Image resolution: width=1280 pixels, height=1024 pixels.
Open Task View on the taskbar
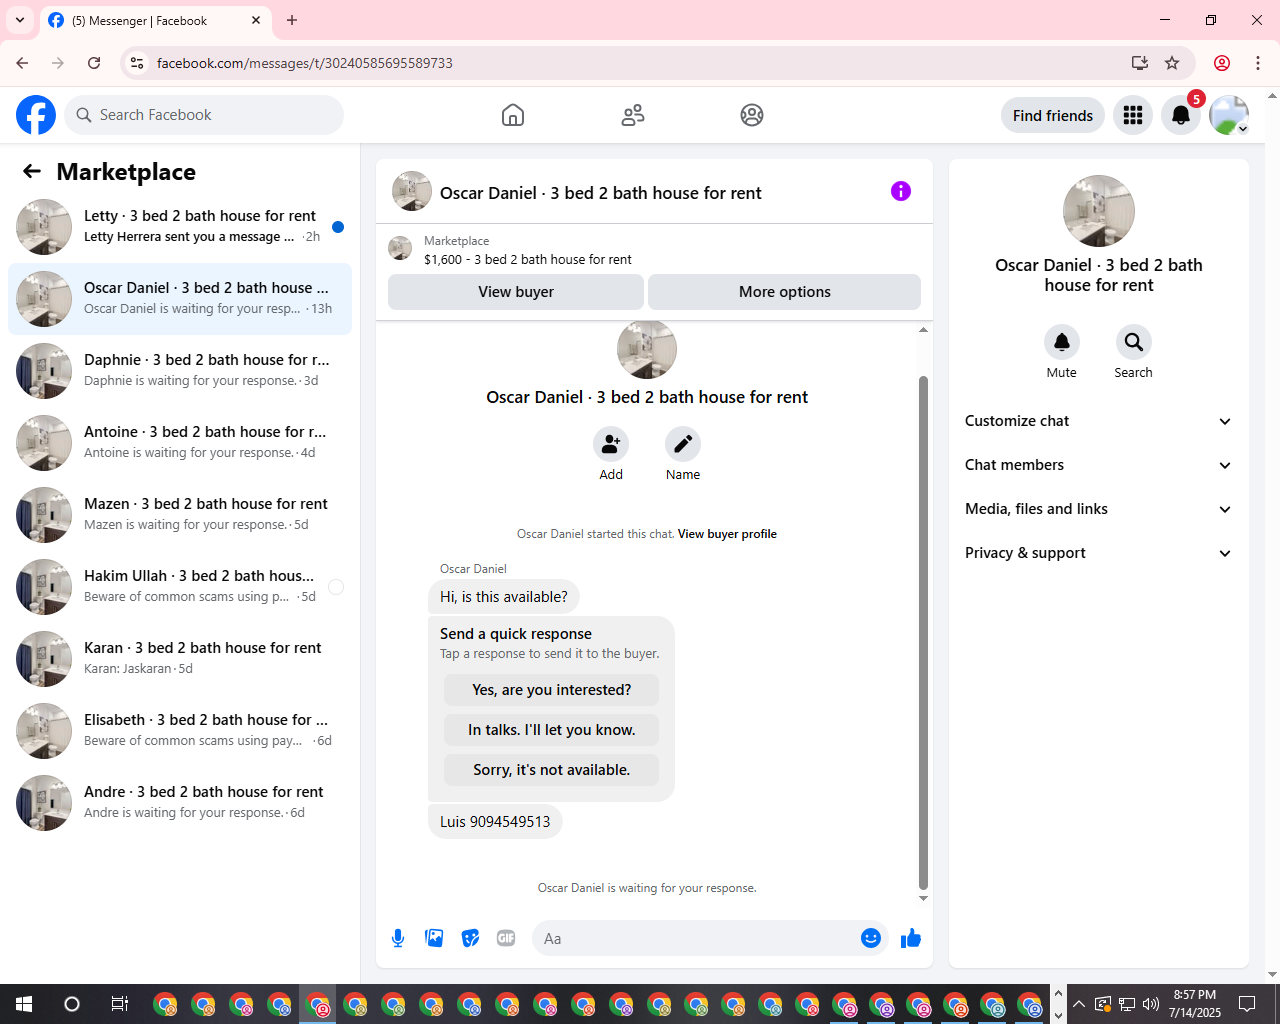coord(119,1004)
